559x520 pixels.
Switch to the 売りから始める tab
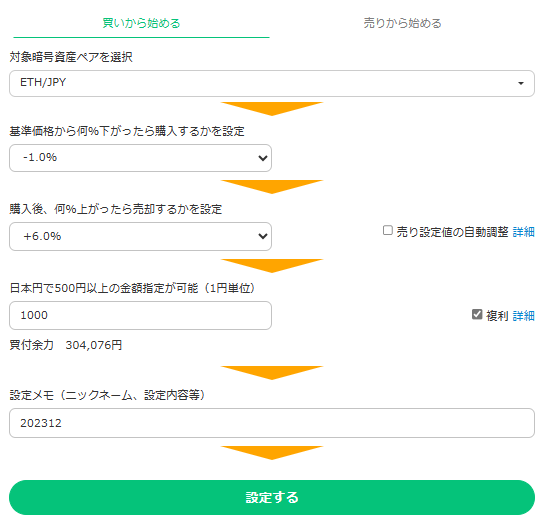click(402, 23)
